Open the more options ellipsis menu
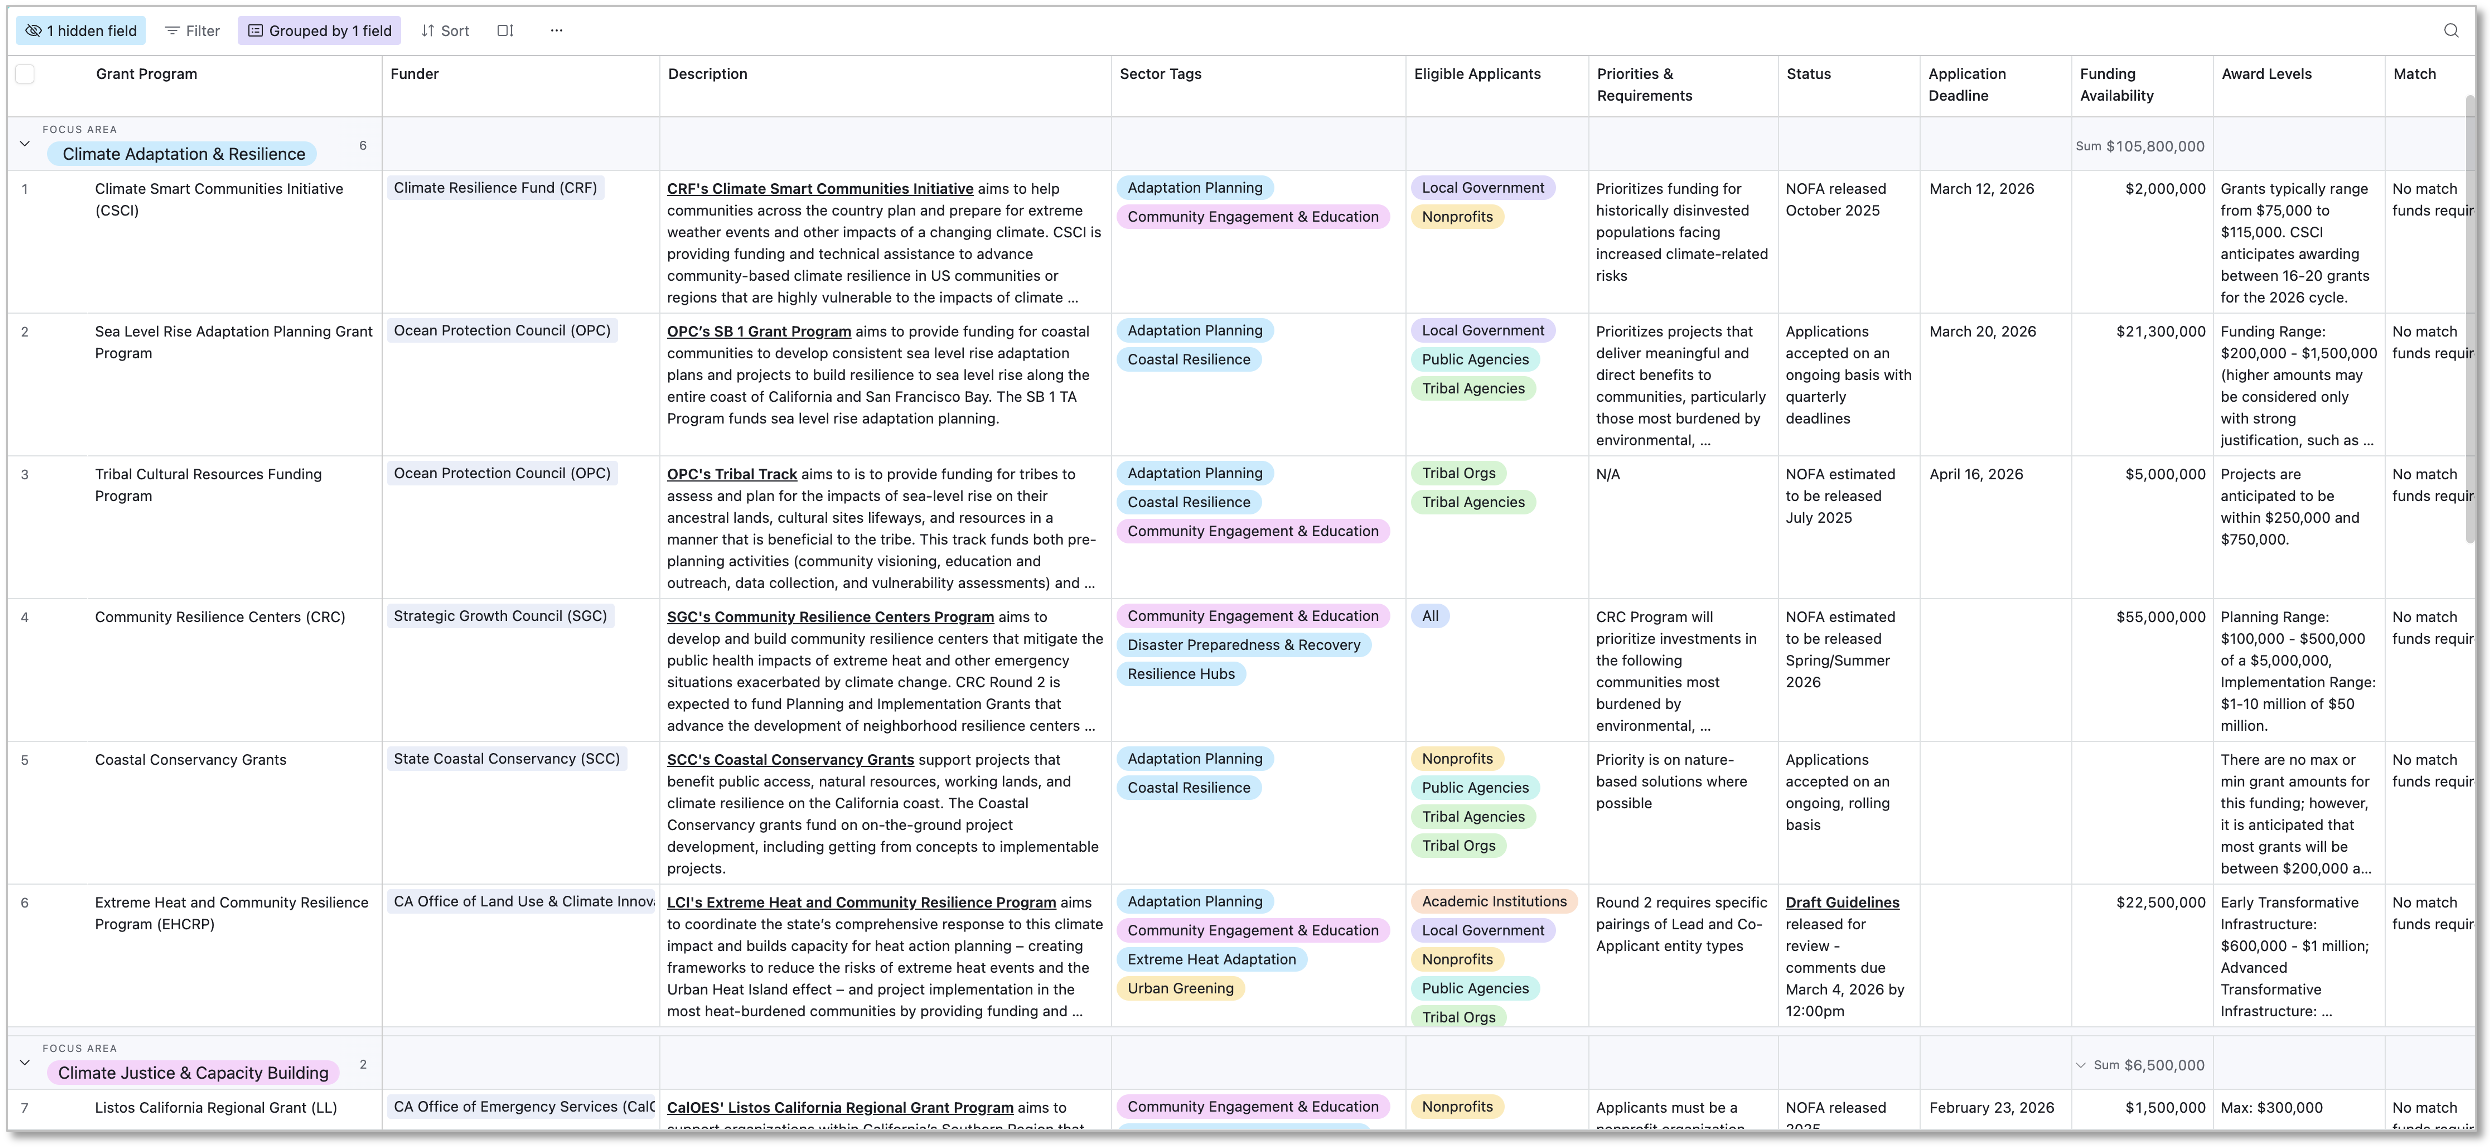The height and width of the screenshot is (1148, 2490). coord(556,30)
